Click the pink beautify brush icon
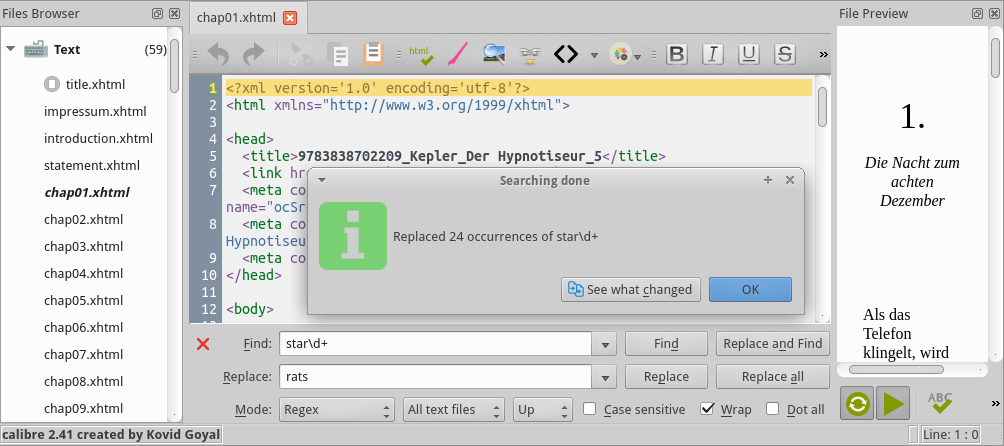 [x=458, y=54]
